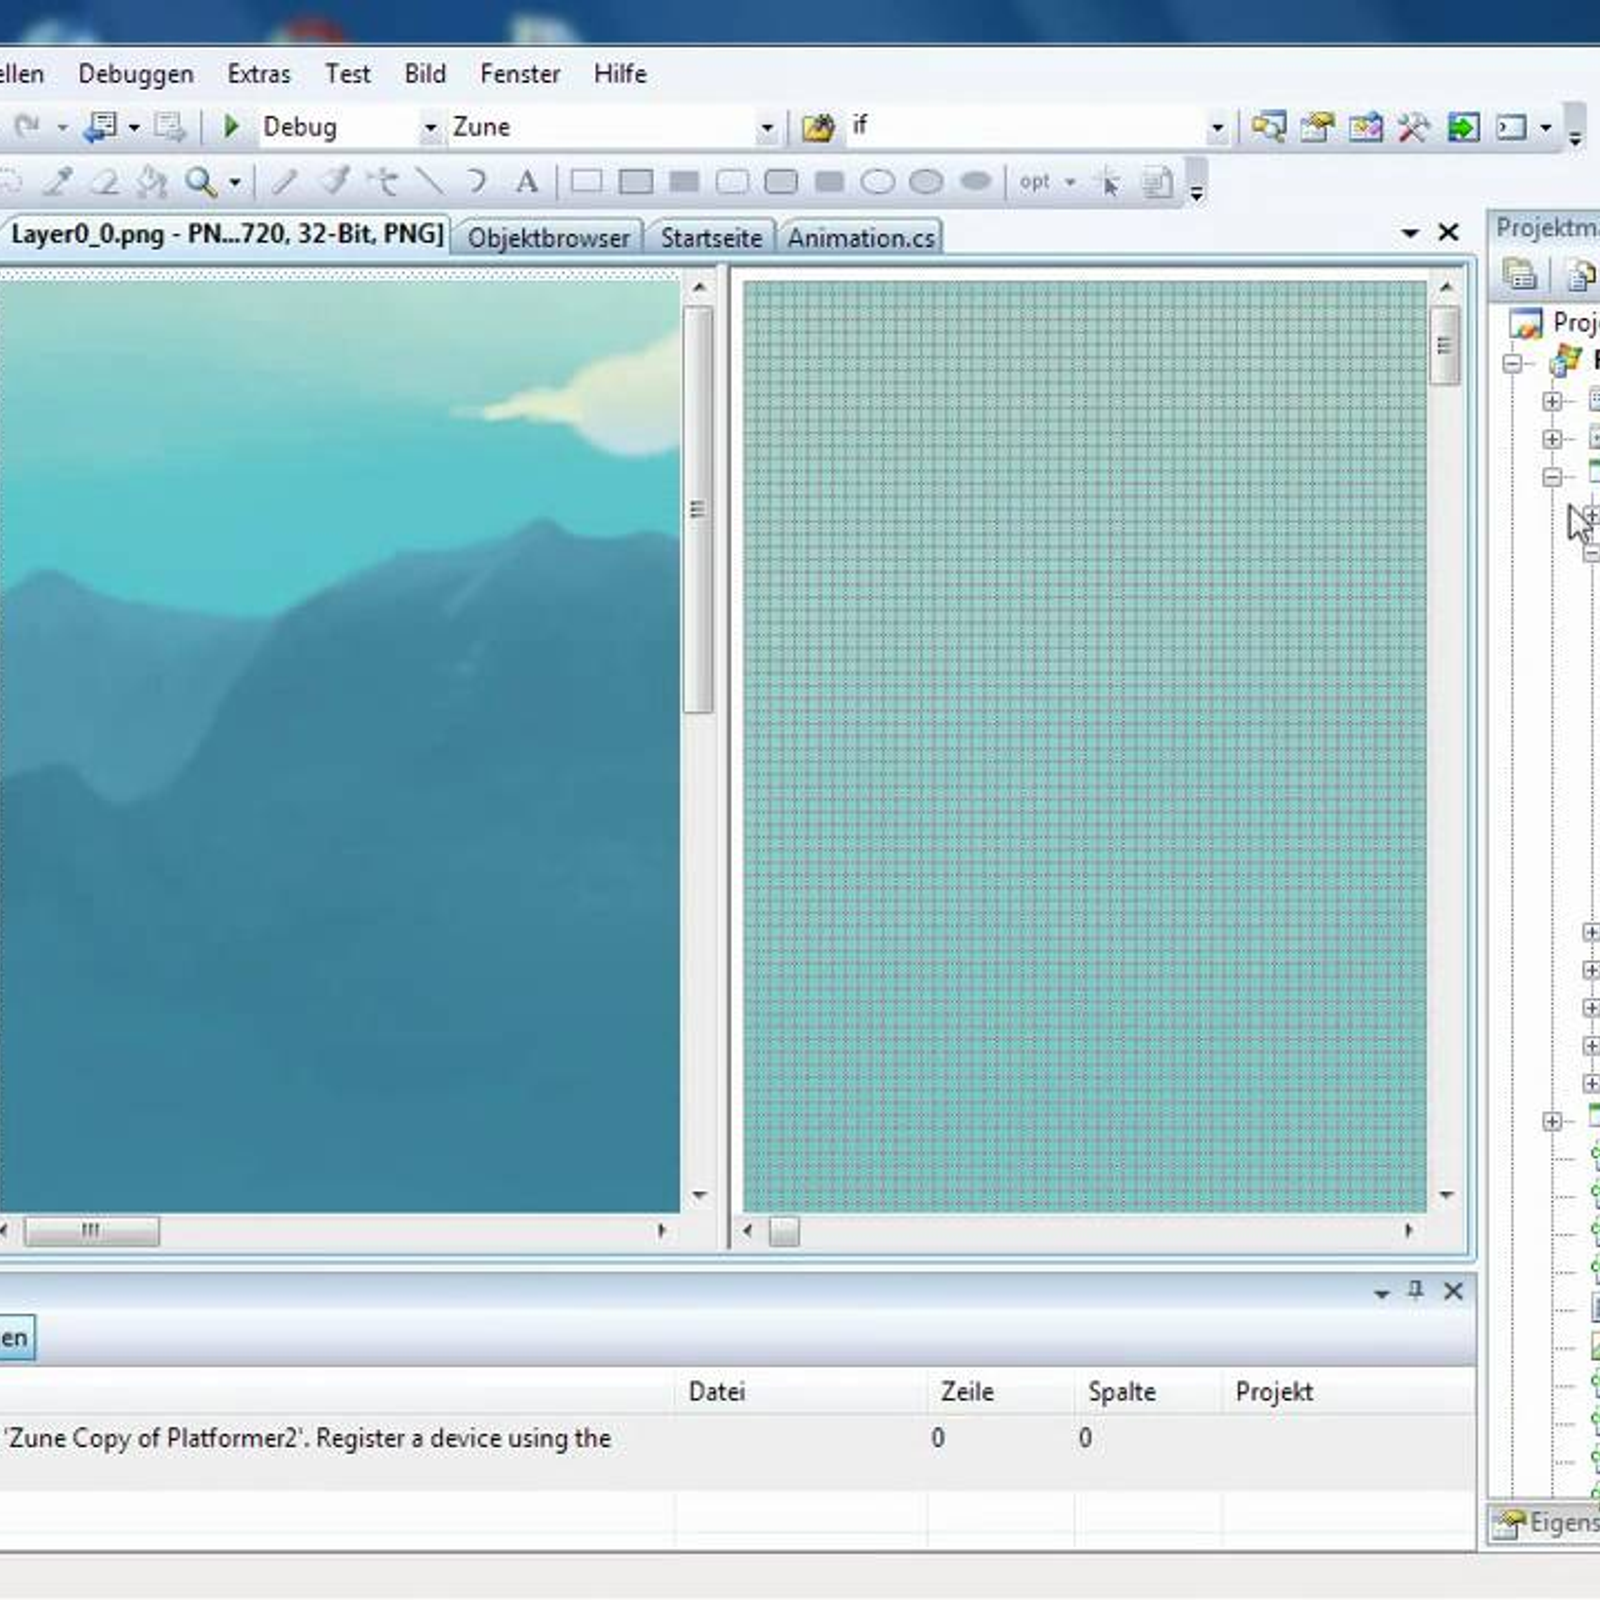1600x1600 pixels.
Task: Open the find box dropdown showing 'if'
Action: click(1217, 127)
